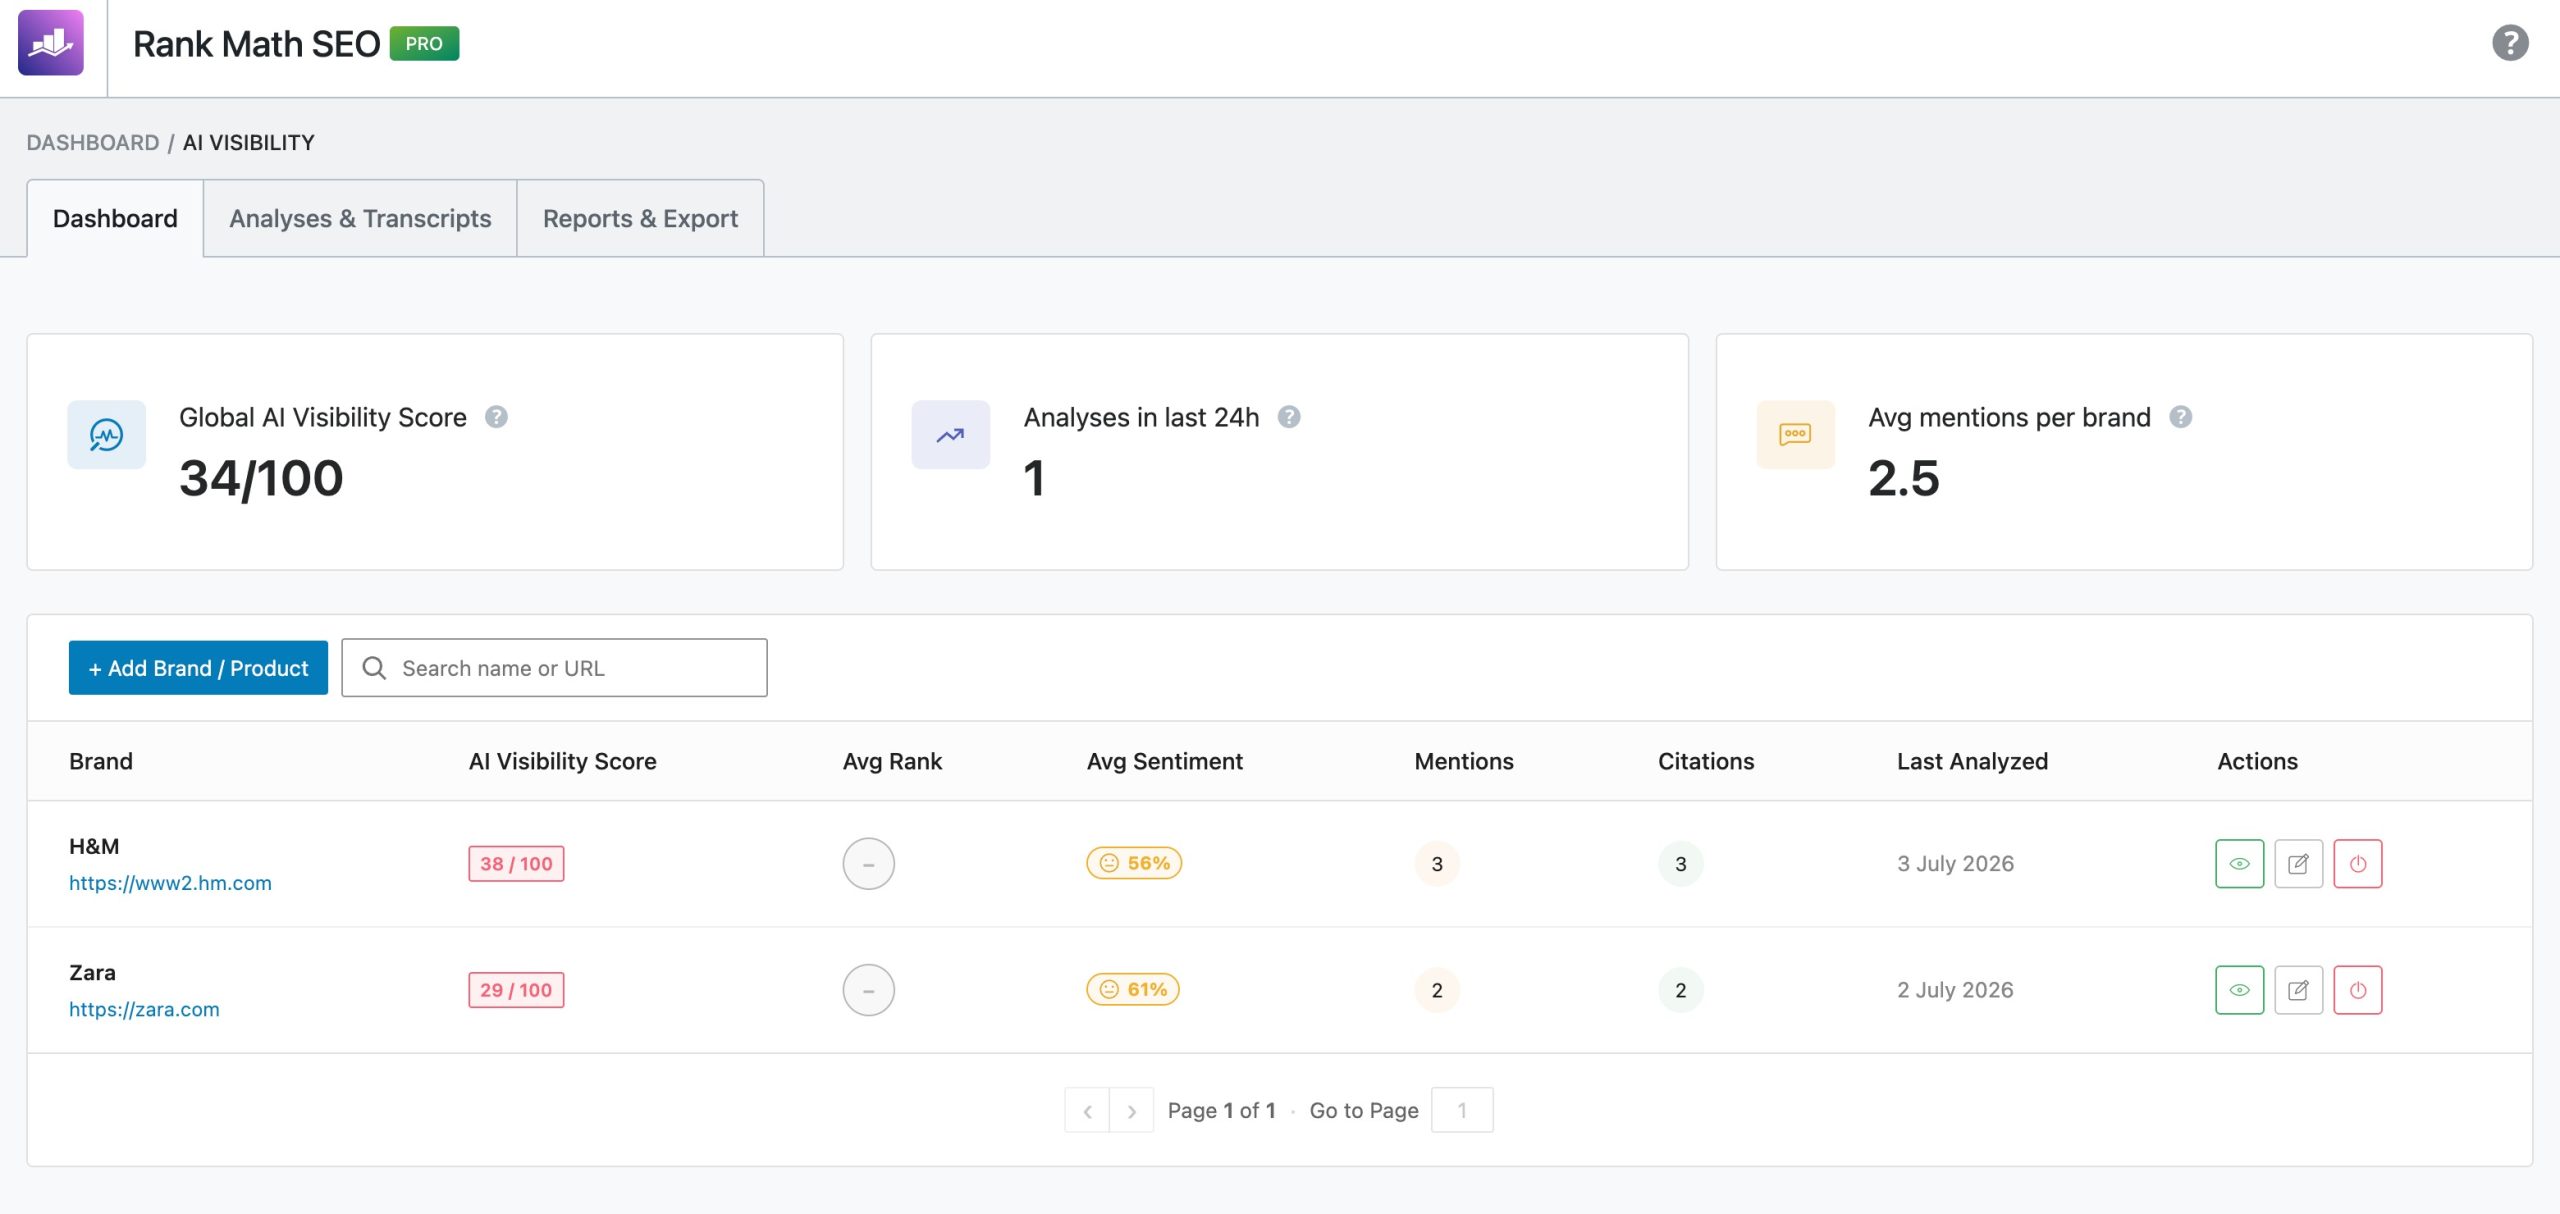Viewport: 2560px width, 1214px height.
Task: Open the Reports & Export tab
Action: click(x=640, y=218)
